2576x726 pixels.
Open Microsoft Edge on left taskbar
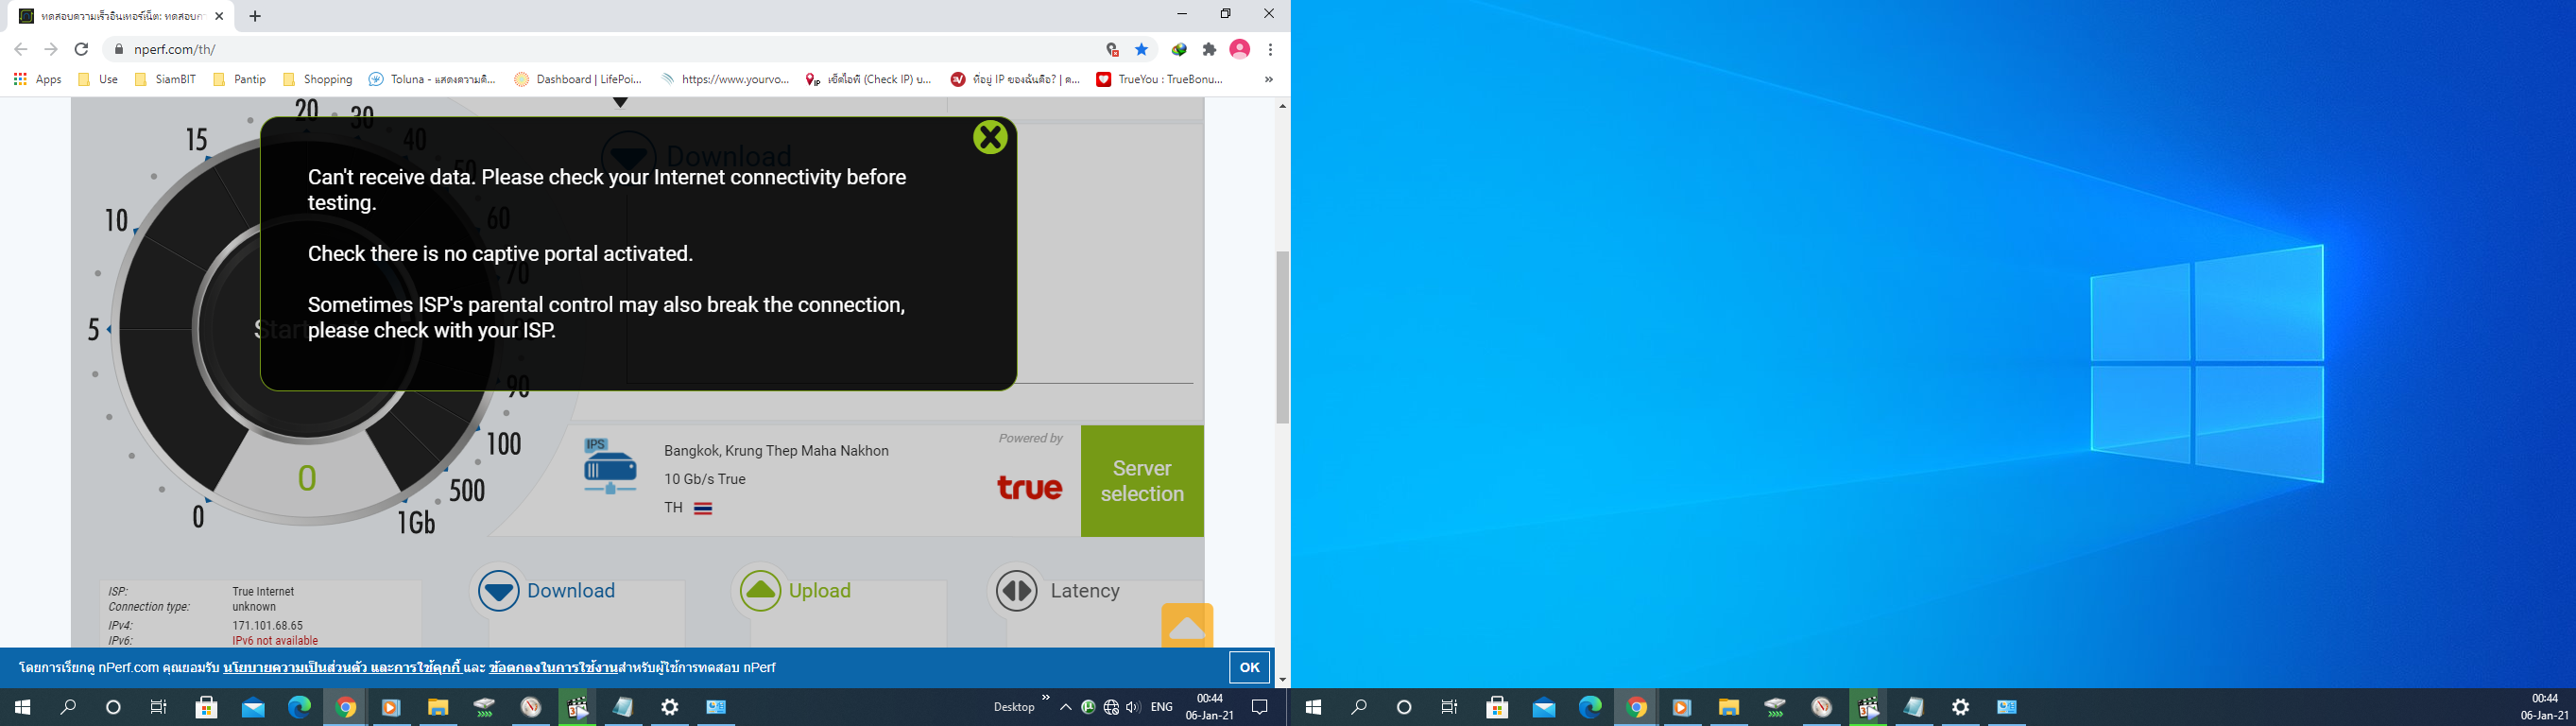[299, 707]
